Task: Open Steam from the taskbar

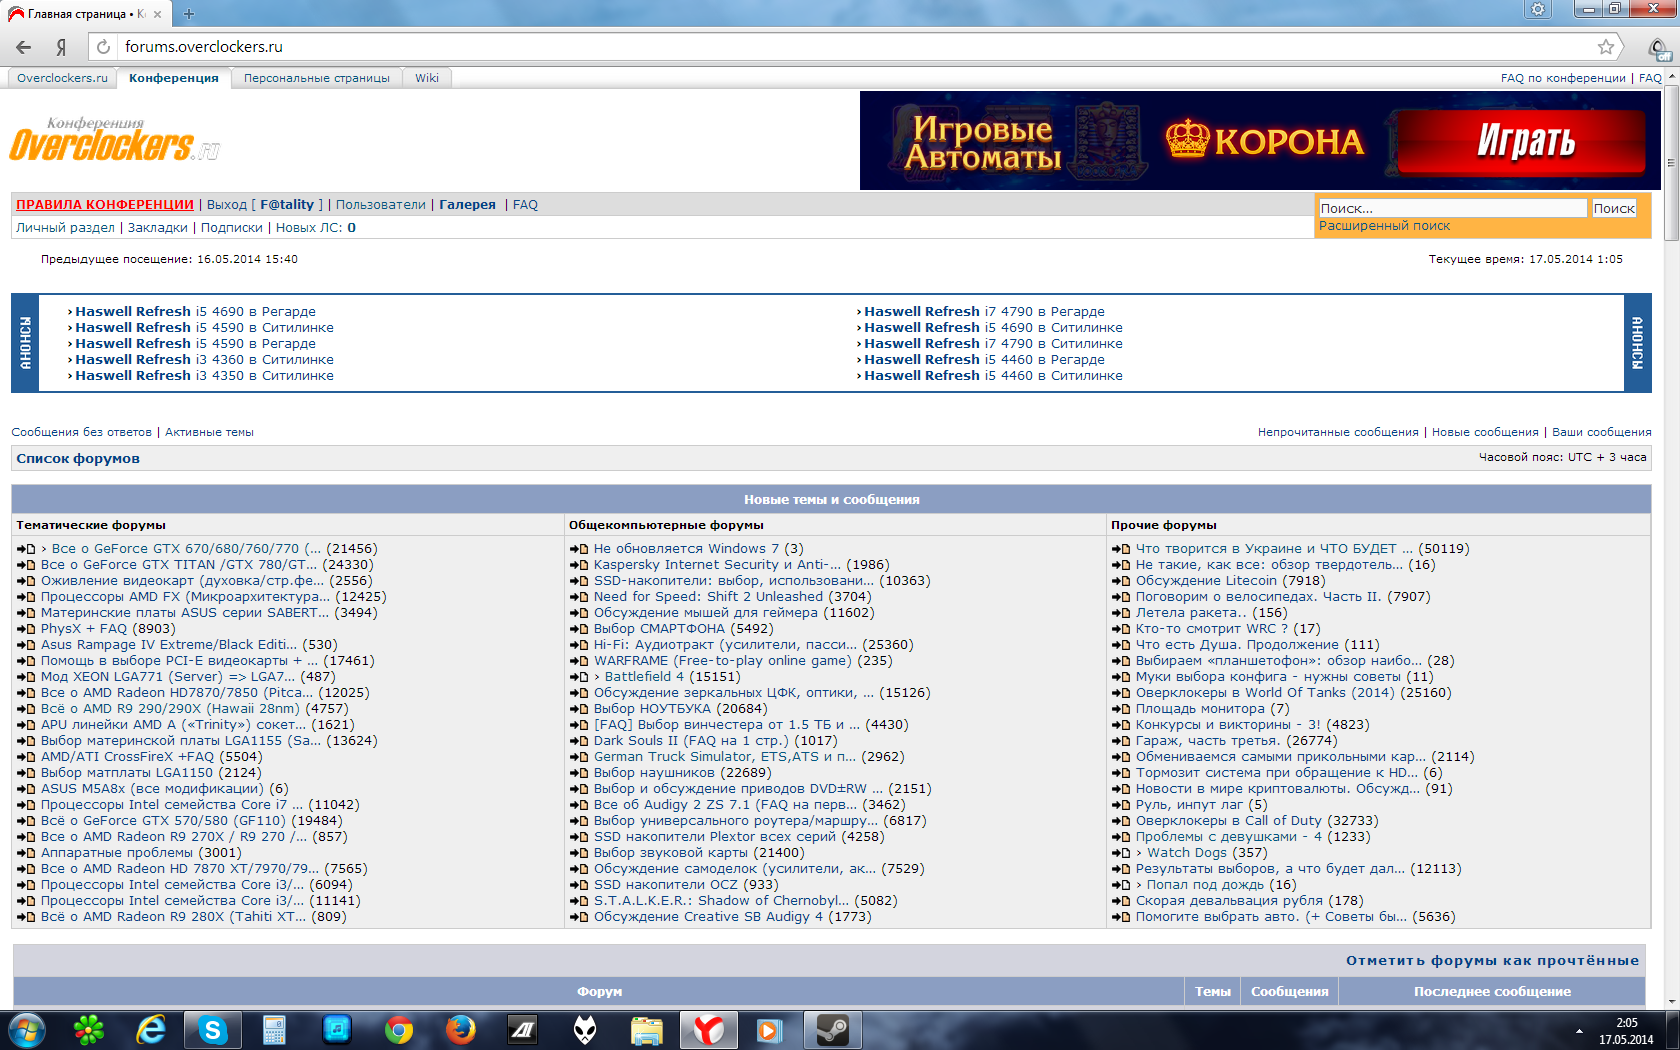Action: (x=833, y=1030)
